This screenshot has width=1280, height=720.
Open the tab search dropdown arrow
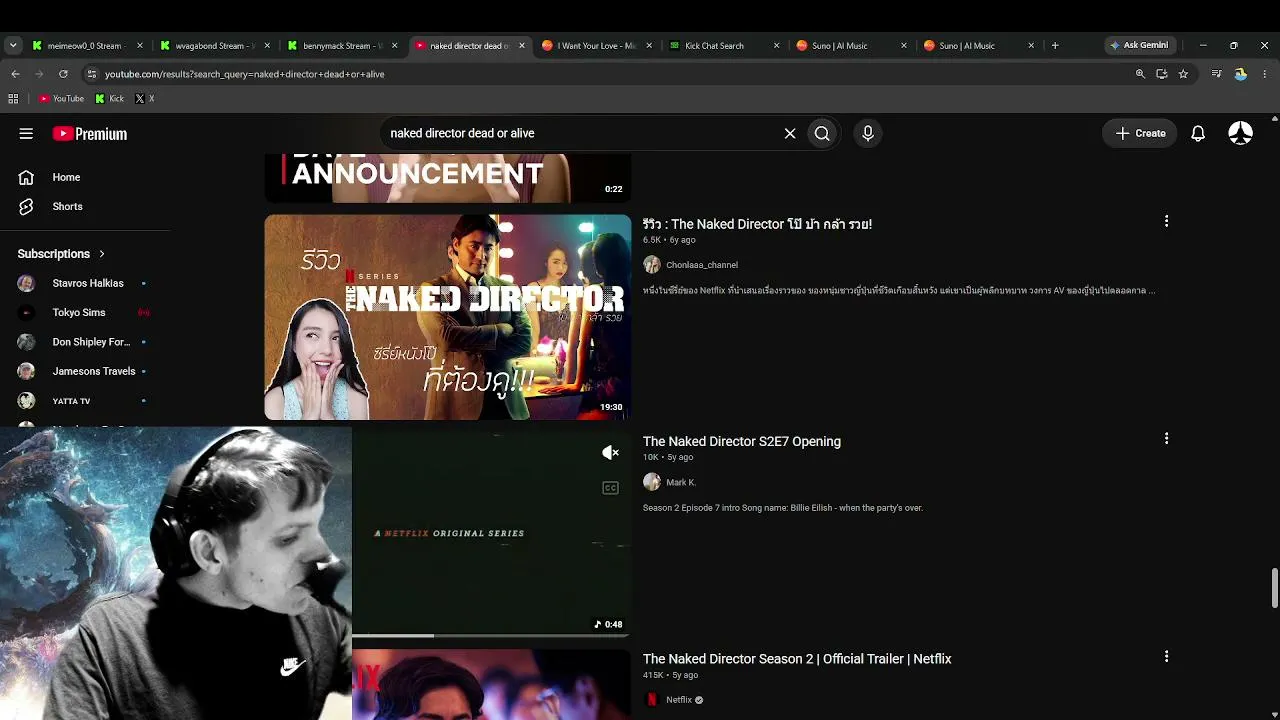pos(13,45)
